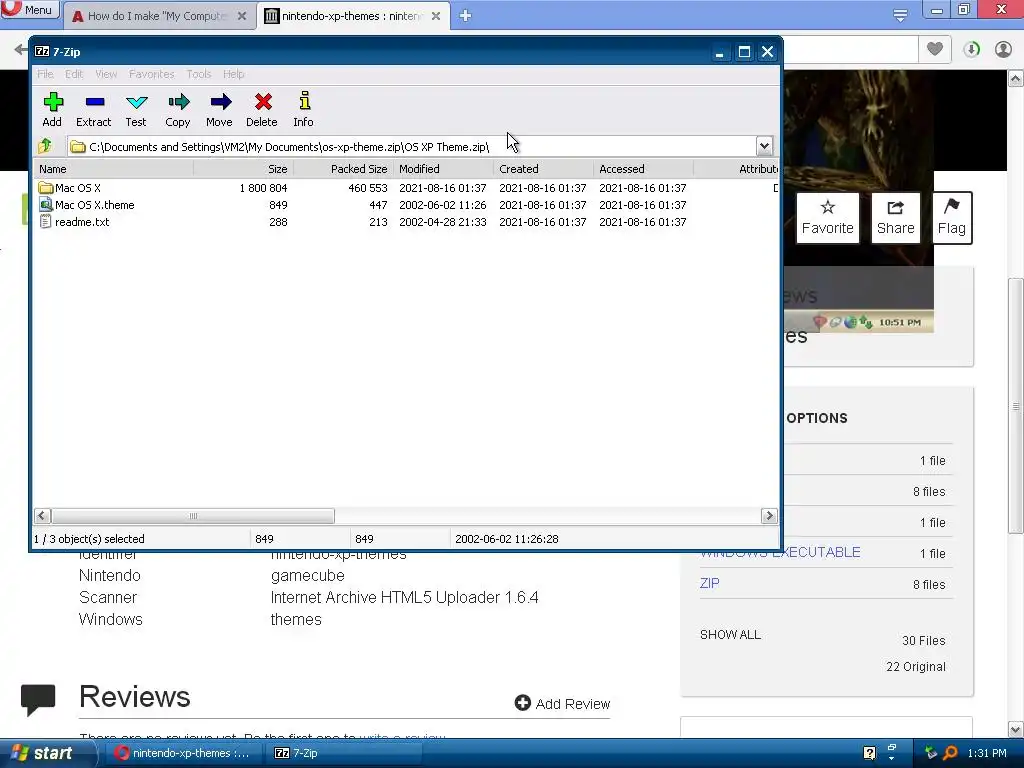Select the Copy toolbar icon
This screenshot has width=1024, height=768.
click(178, 109)
